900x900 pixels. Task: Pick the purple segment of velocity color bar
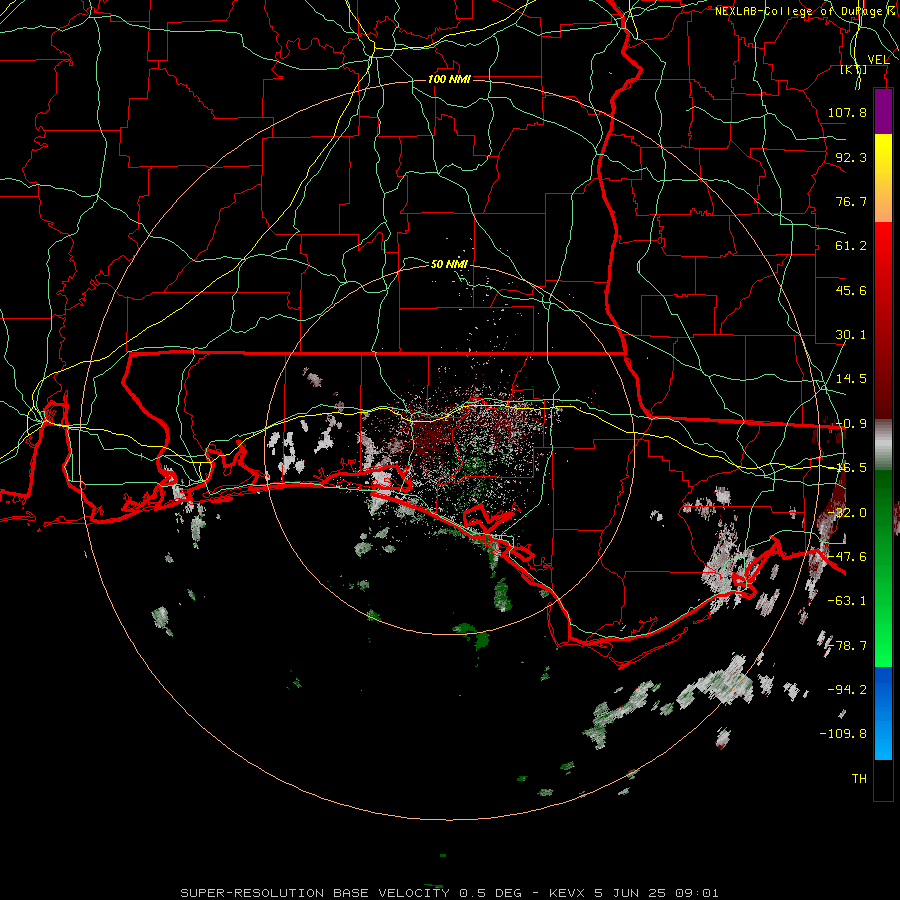point(883,111)
